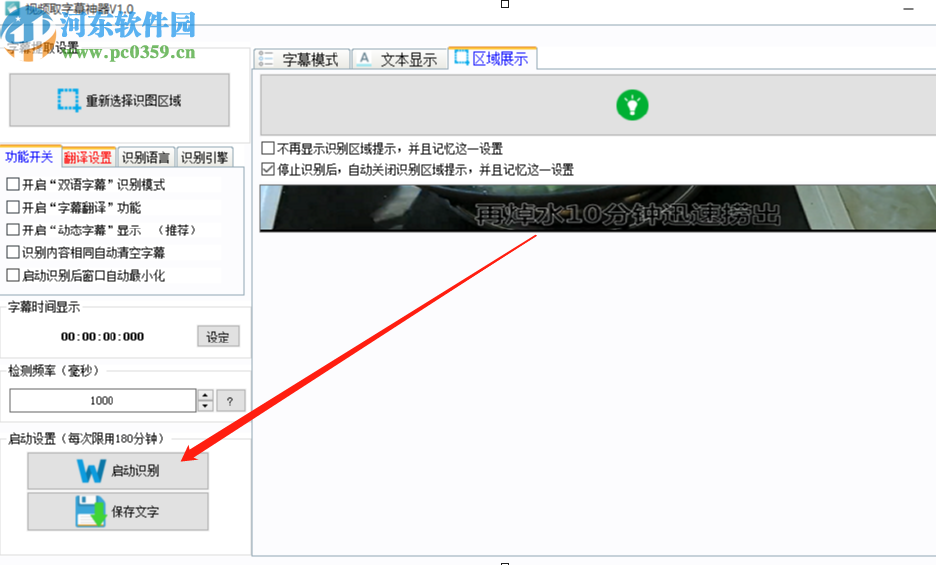
Task: Click the 重新选择识图区域 button
Action: coord(119,100)
